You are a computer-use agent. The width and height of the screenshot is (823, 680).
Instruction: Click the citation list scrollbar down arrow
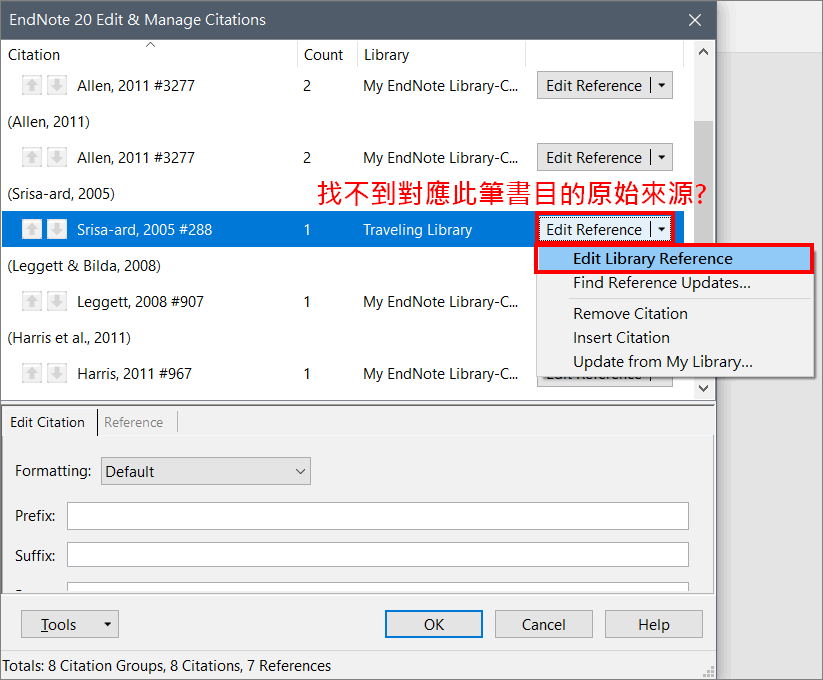pyautogui.click(x=704, y=388)
